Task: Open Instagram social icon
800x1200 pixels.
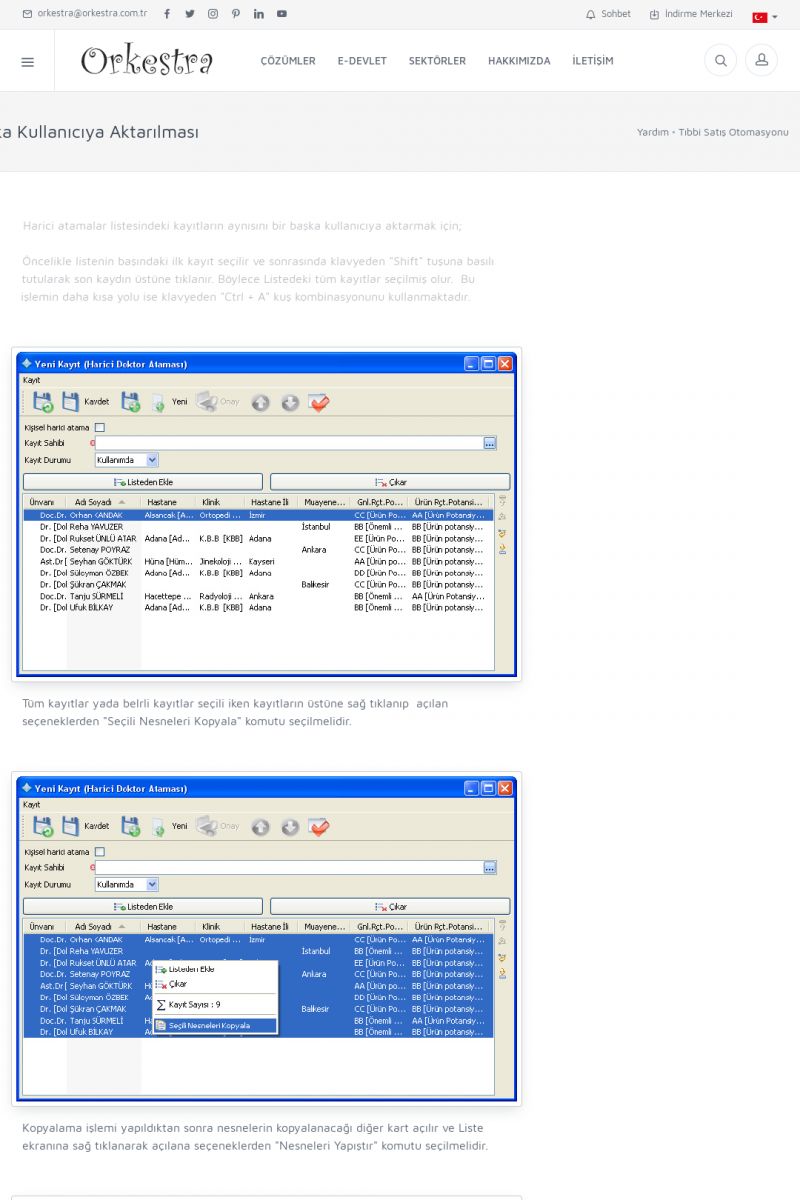Action: click(213, 14)
